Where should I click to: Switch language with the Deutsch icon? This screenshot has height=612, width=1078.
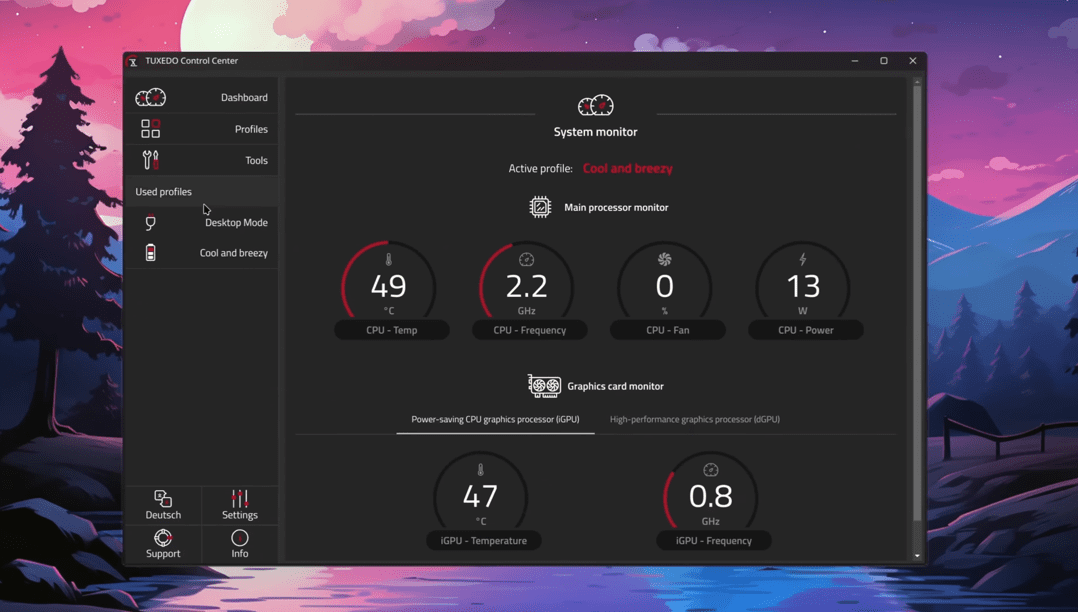click(163, 499)
